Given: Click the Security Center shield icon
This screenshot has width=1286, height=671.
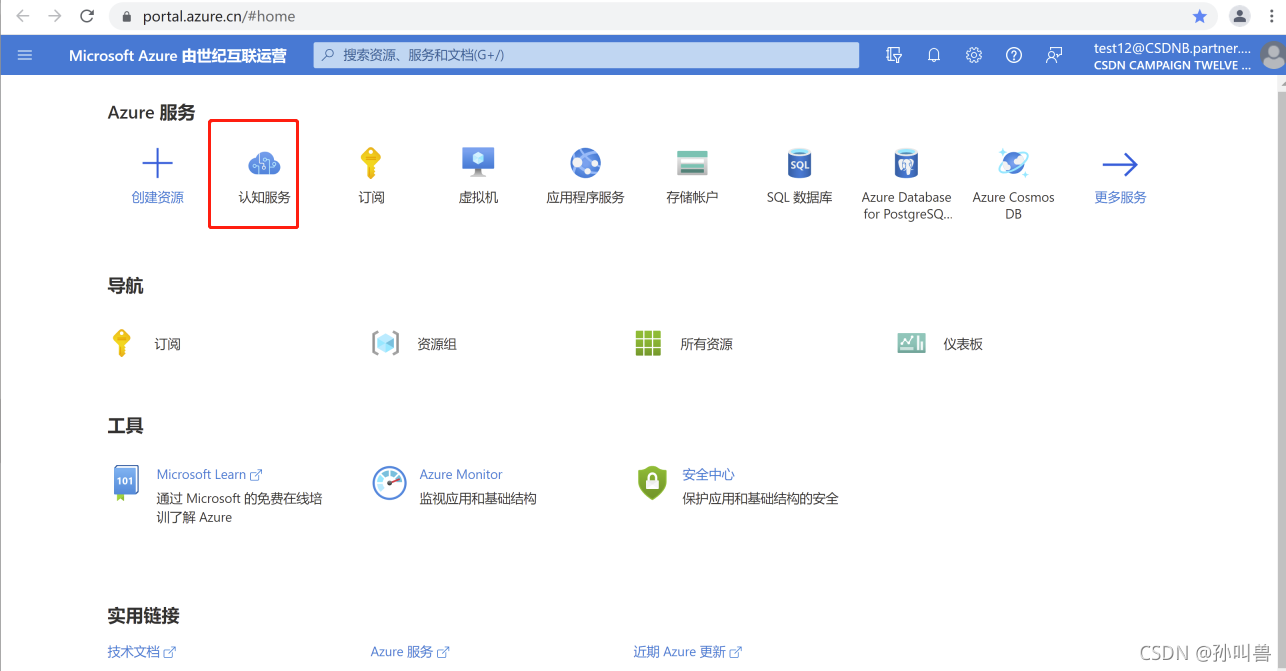Looking at the screenshot, I should click(x=652, y=482).
